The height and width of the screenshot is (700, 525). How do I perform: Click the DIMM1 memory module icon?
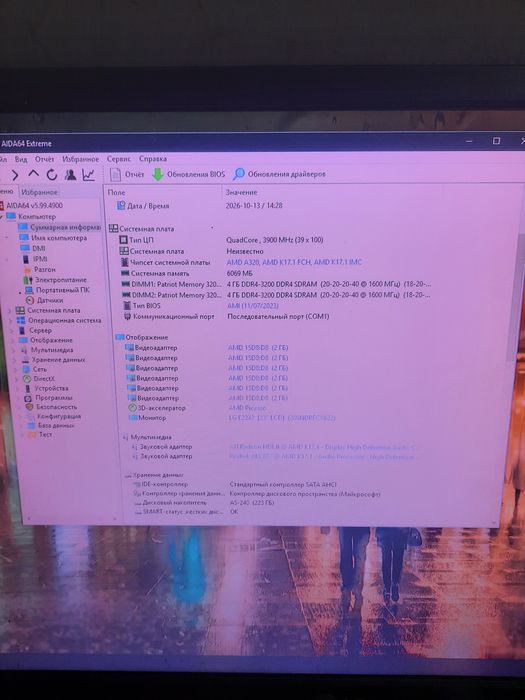click(x=125, y=284)
